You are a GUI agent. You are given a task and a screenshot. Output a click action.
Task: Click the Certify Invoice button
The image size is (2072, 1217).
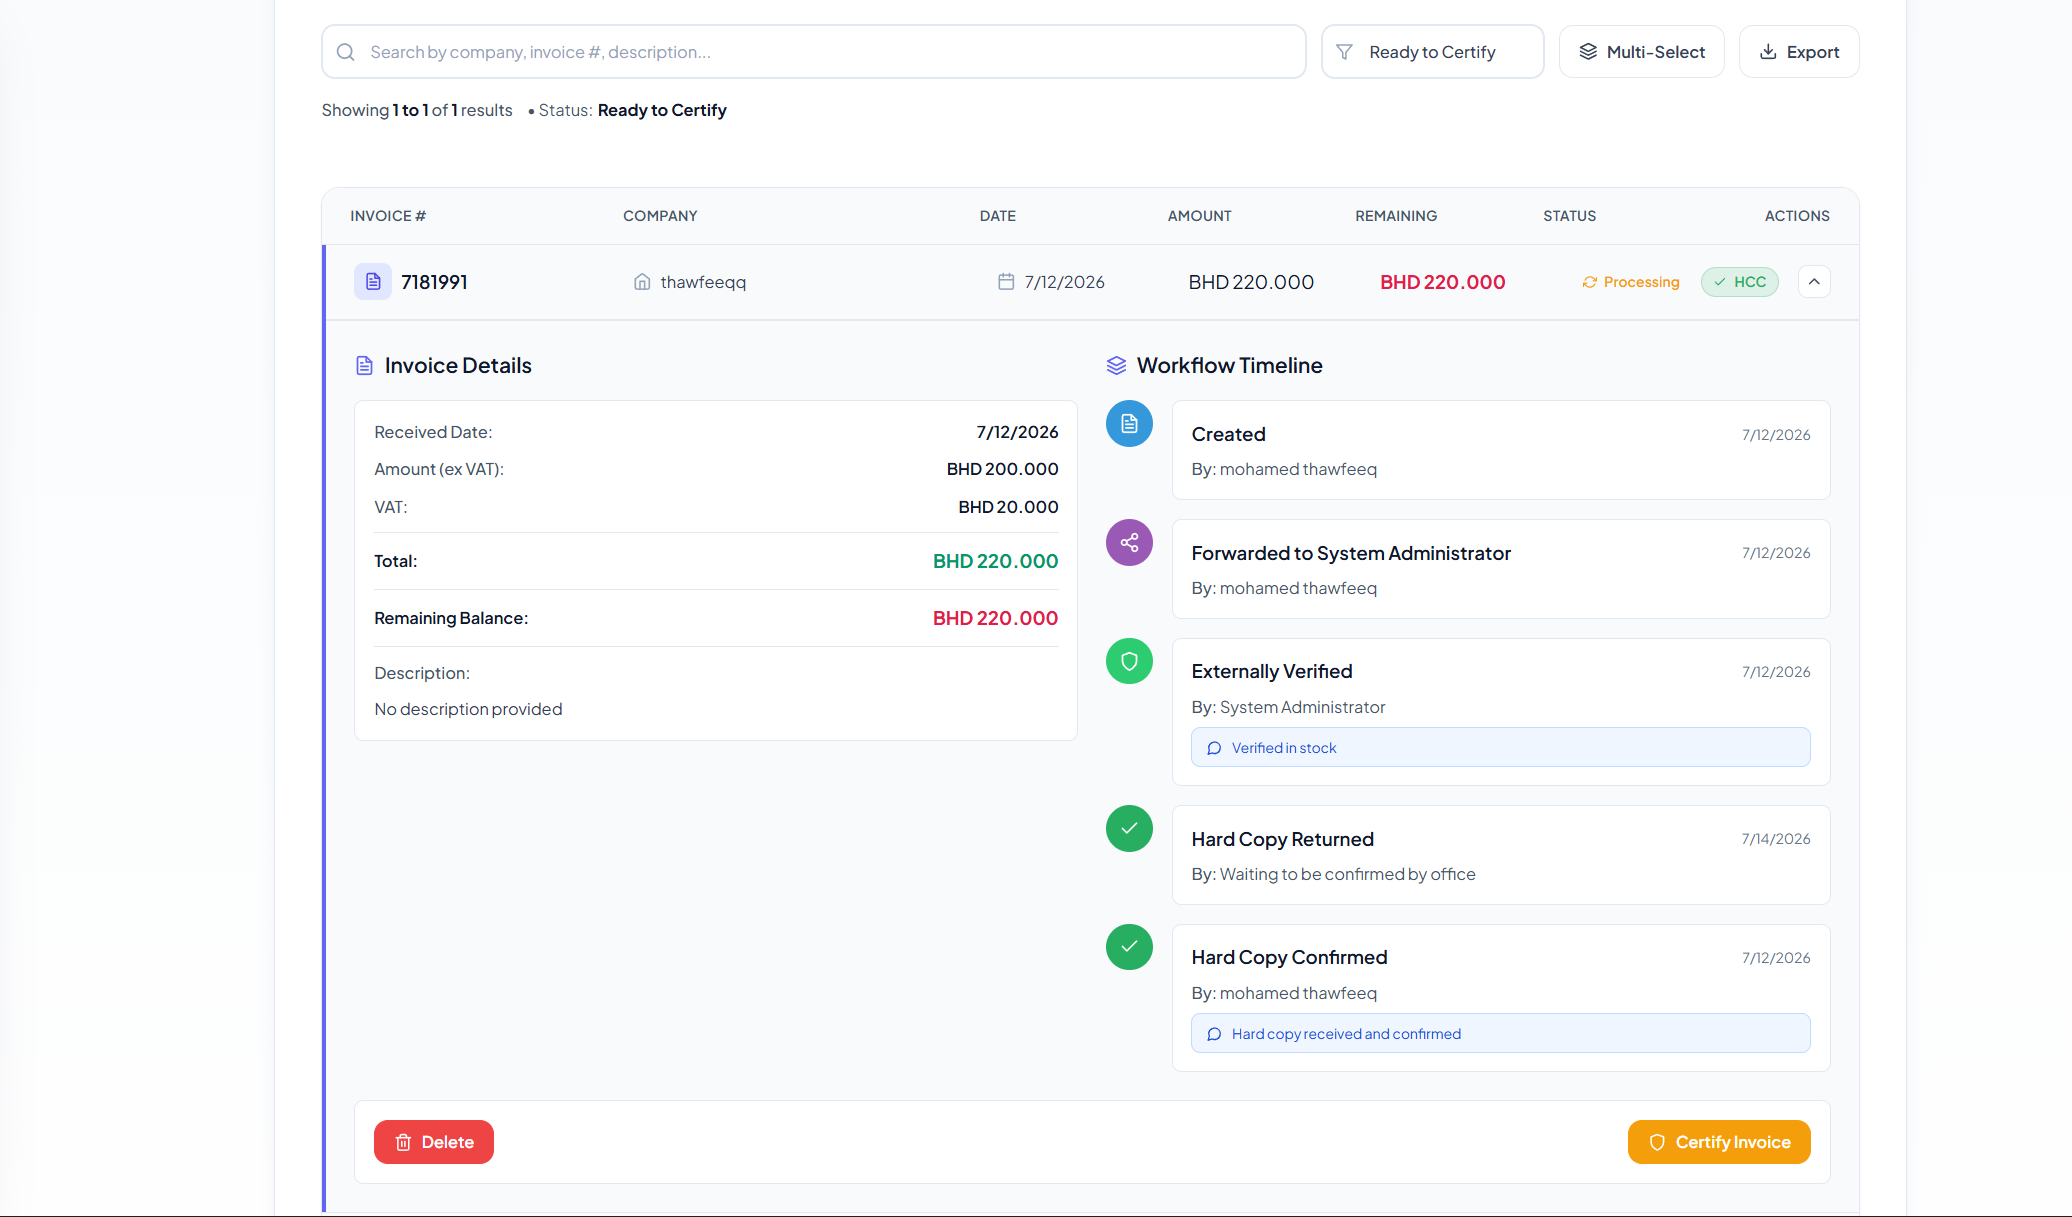tap(1719, 1142)
